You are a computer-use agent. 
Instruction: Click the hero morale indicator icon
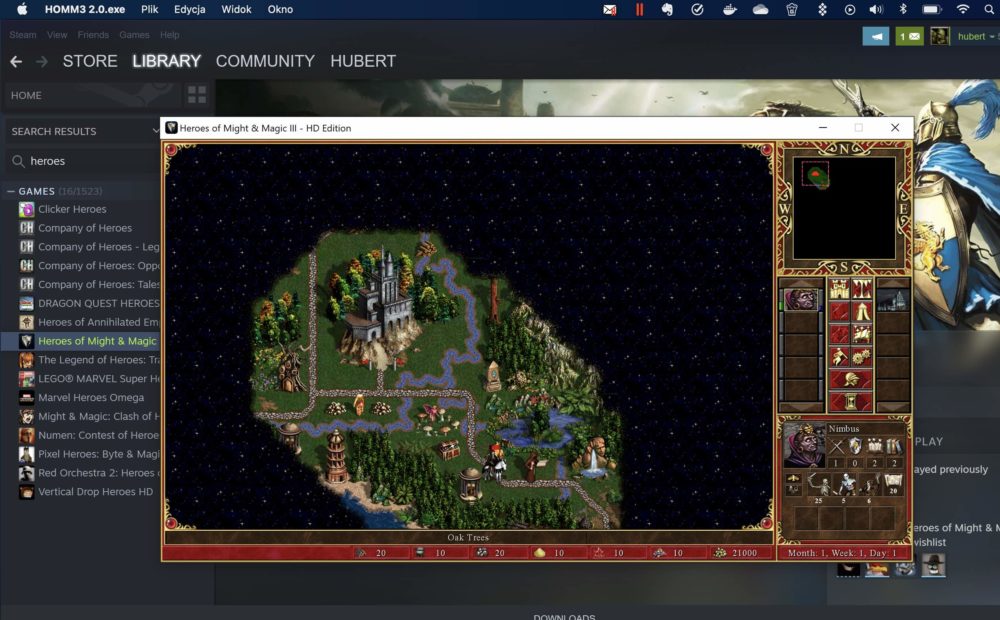[x=793, y=478]
